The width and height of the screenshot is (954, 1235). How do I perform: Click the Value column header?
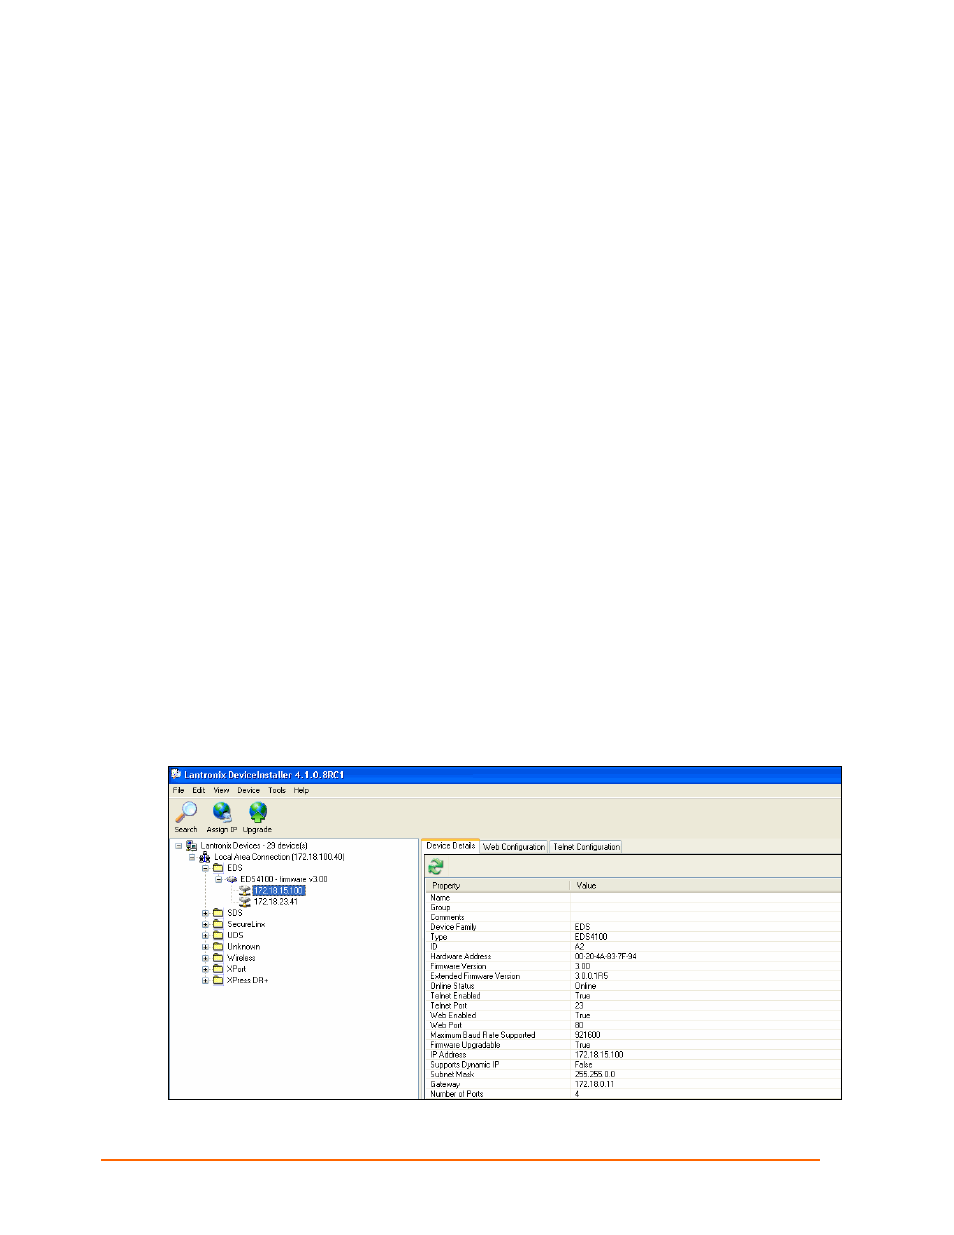pos(706,886)
